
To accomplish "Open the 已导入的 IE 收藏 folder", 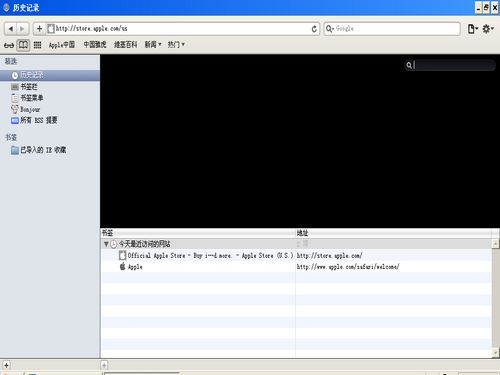I will 50,150.
